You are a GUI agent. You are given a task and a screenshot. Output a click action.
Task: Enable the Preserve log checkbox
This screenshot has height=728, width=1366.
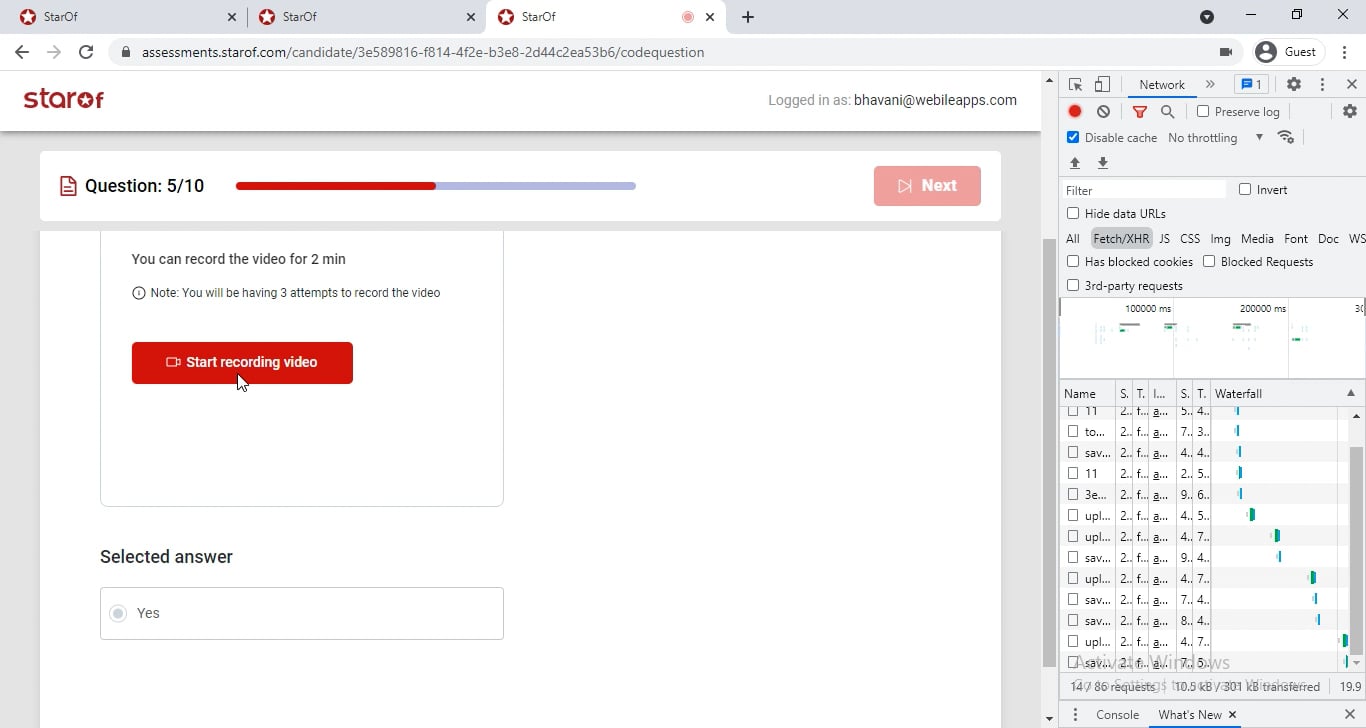1203,112
